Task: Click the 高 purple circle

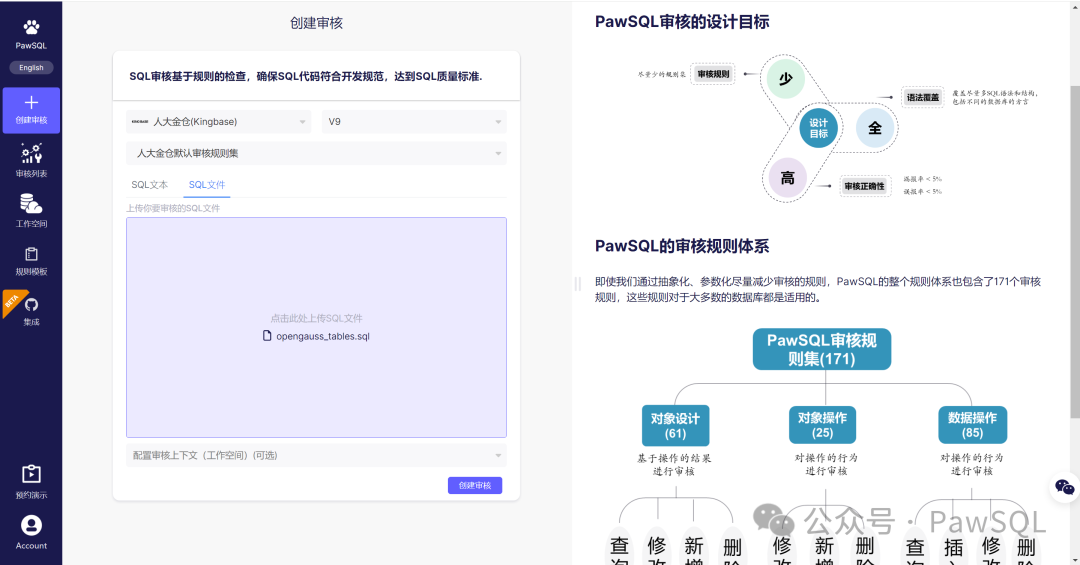Action: (x=787, y=178)
